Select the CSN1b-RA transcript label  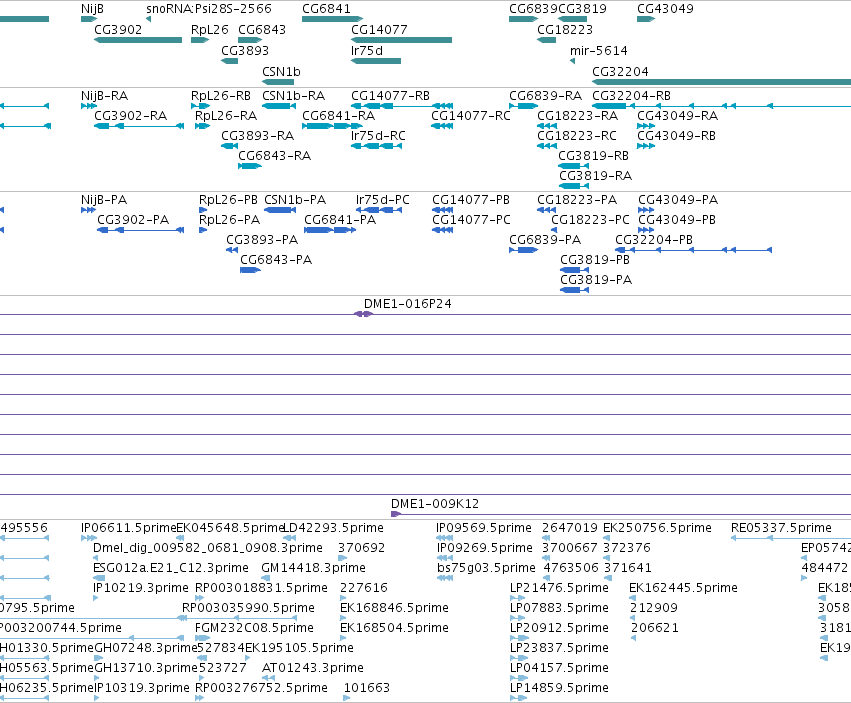pyautogui.click(x=294, y=96)
